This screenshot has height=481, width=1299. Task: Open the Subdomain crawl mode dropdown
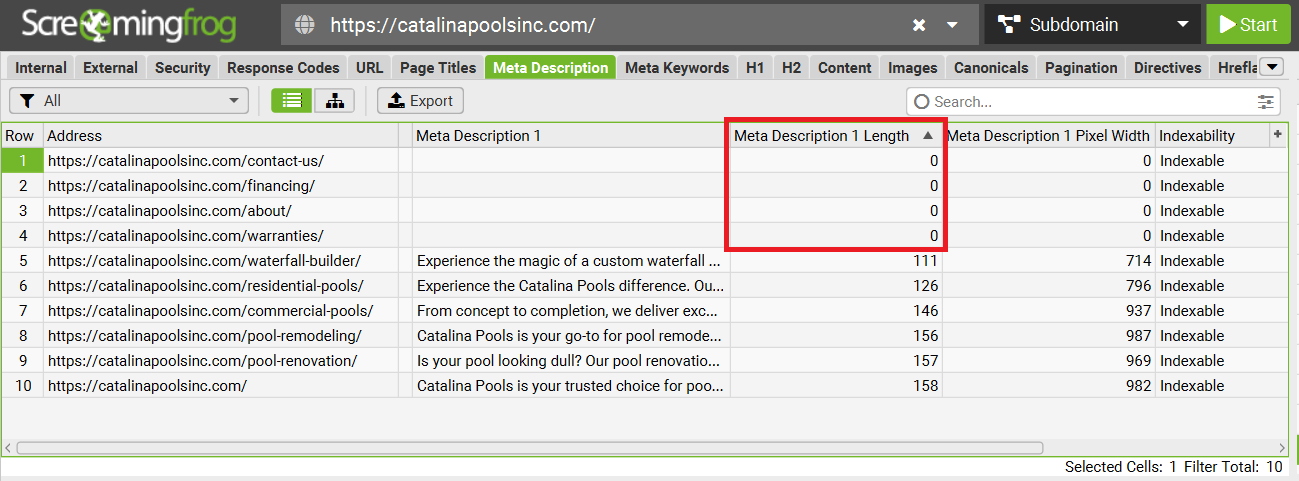[1092, 25]
